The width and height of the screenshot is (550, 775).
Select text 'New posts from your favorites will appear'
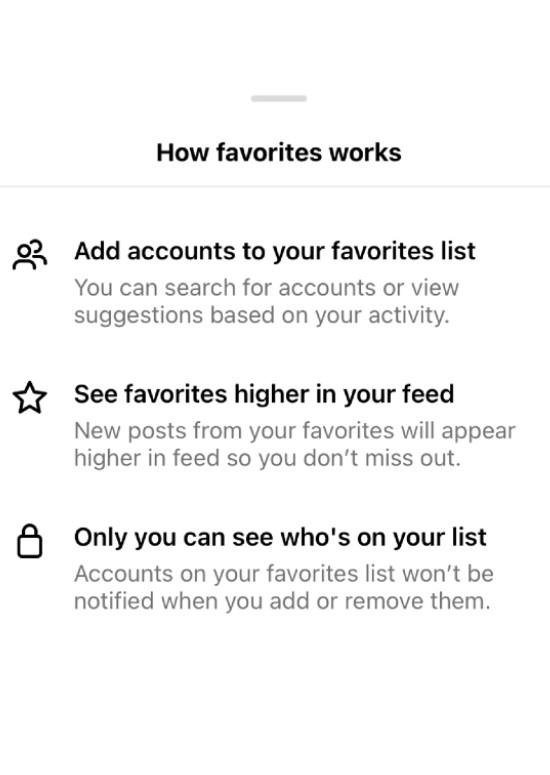[295, 431]
